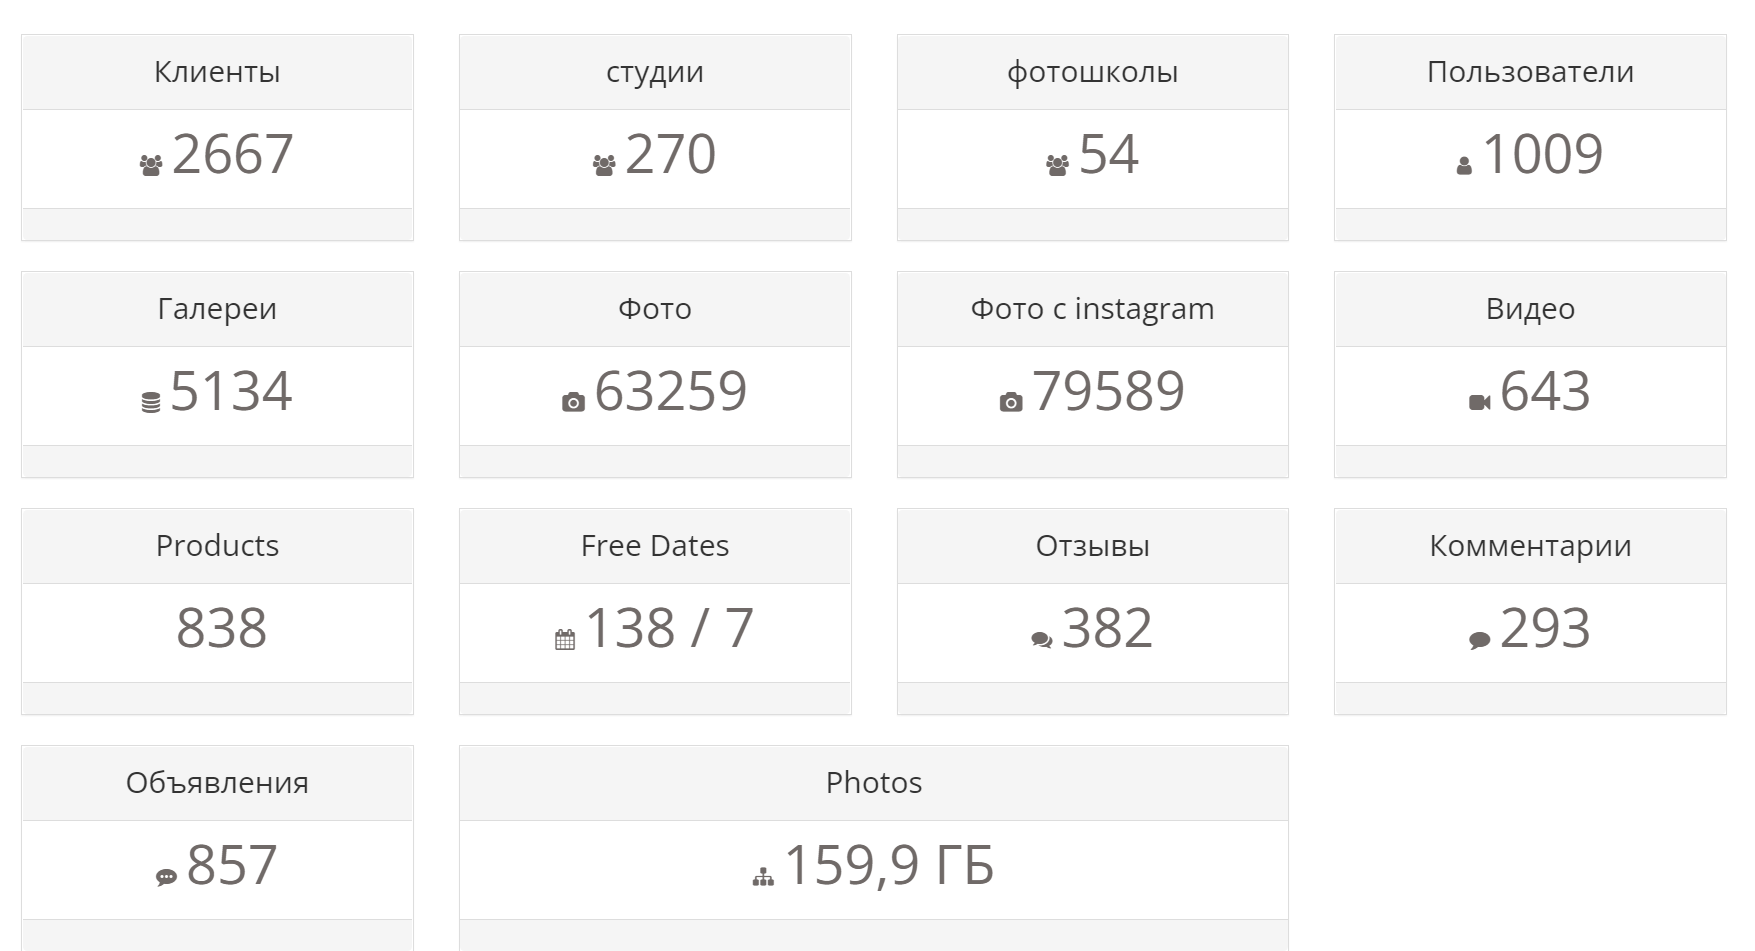Open the Клиенты panel header
This screenshot has width=1755, height=951.
pyautogui.click(x=217, y=72)
